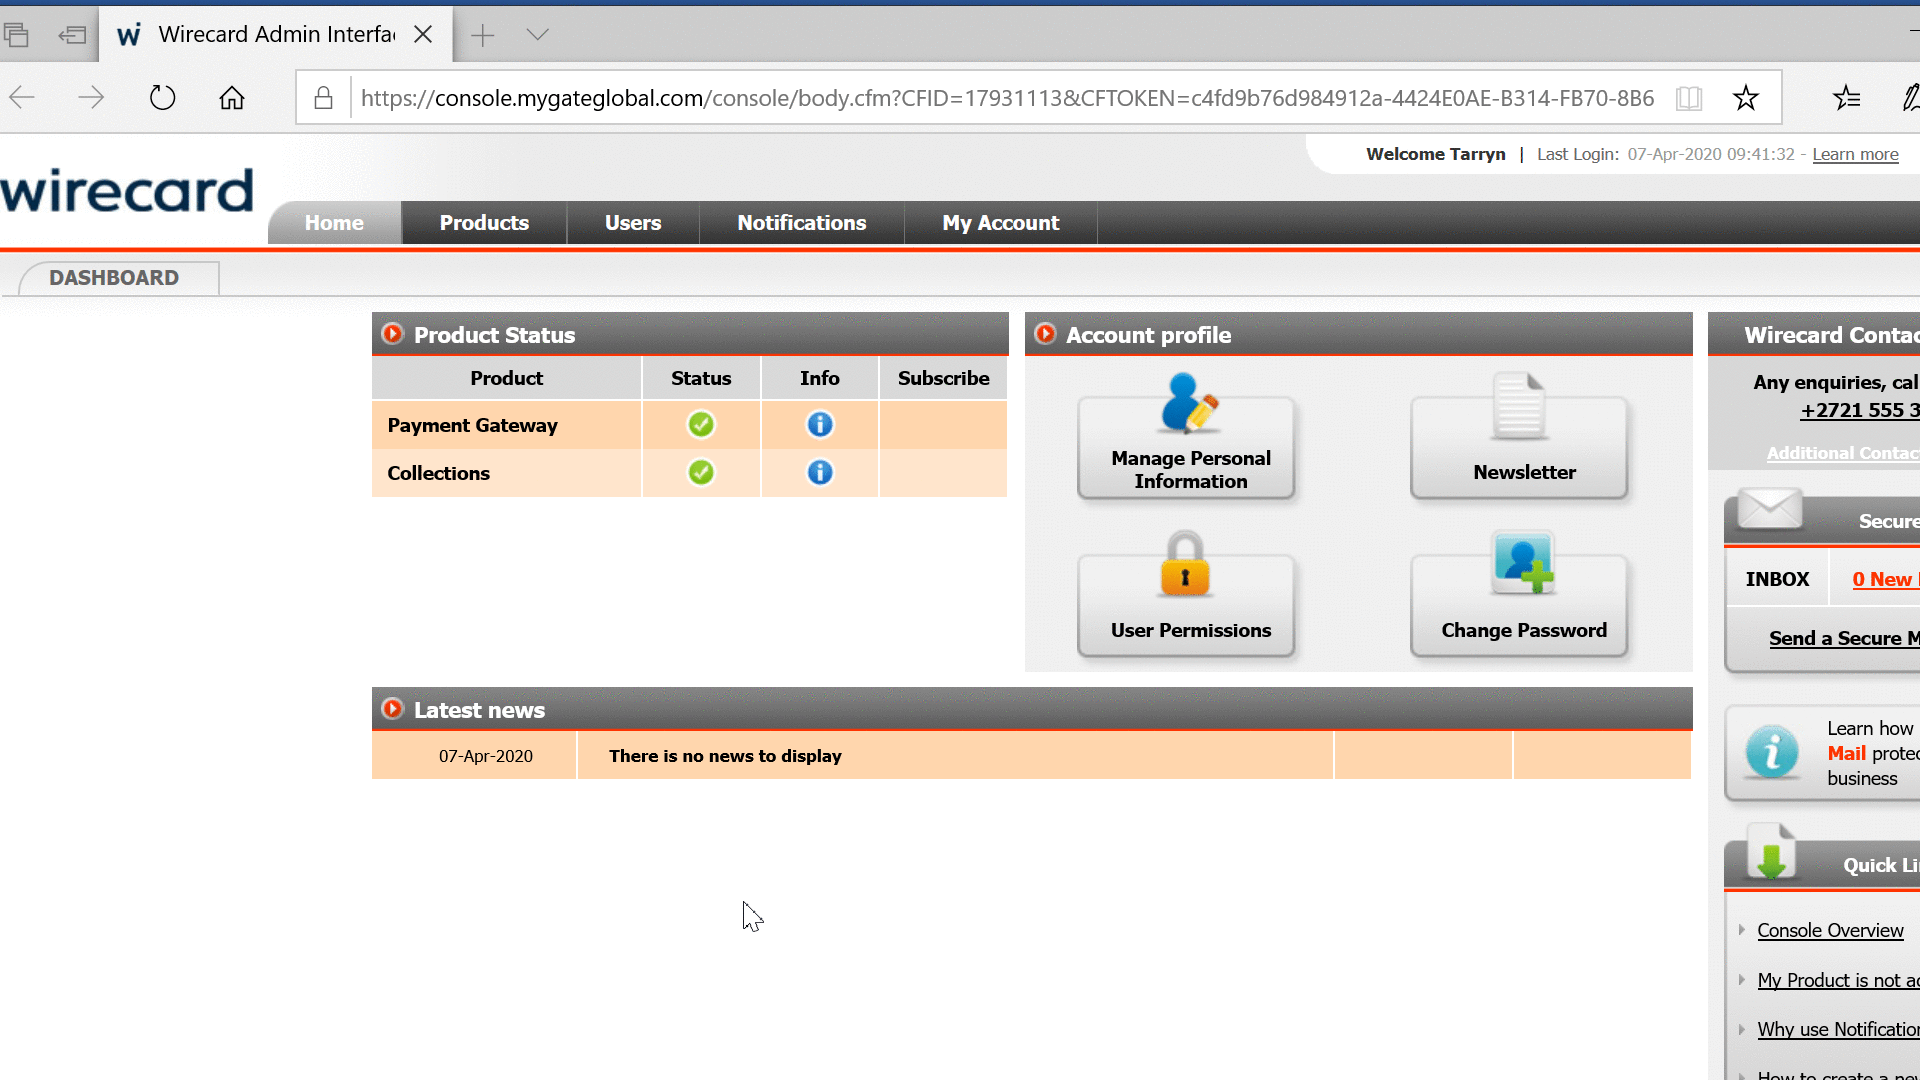
Task: Click 'There is no news to display' text
Action: pos(725,756)
